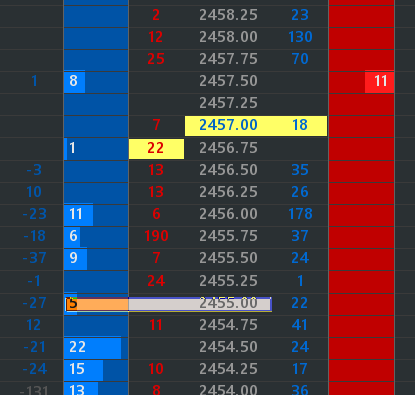
Task: Select the price cell 2455.75
Action: coord(228,236)
